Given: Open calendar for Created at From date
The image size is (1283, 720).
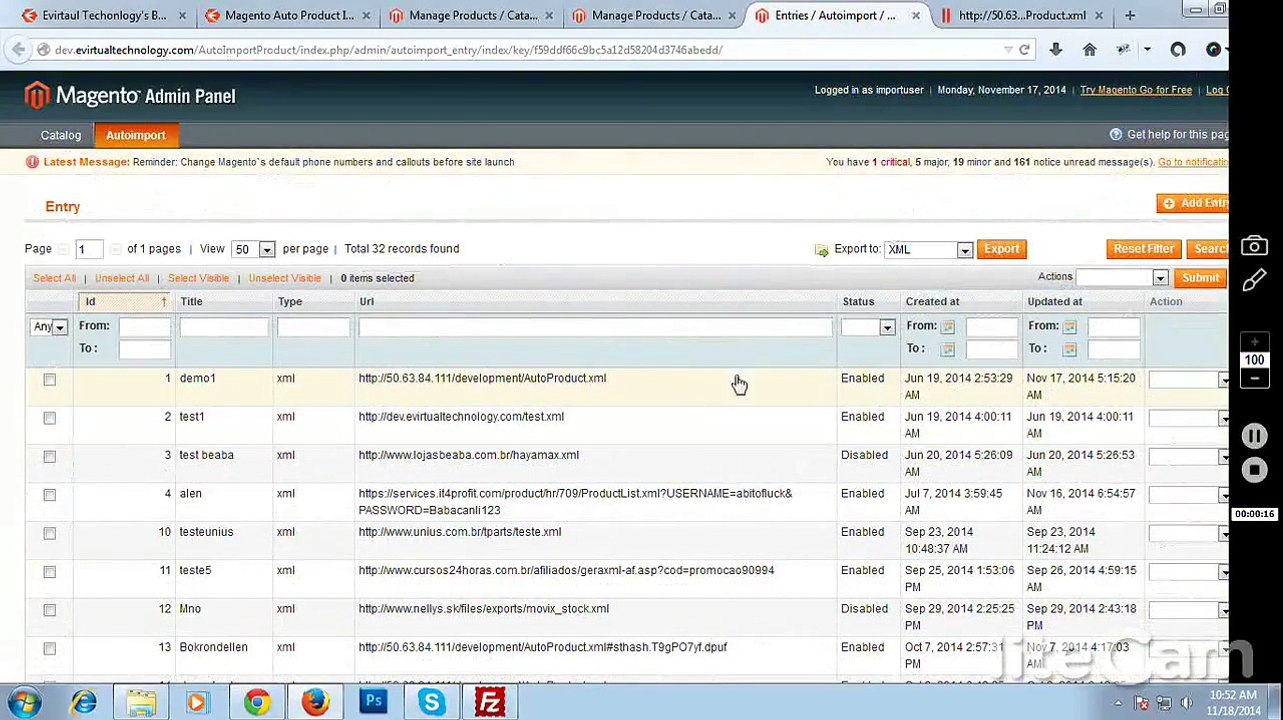Looking at the screenshot, I should [x=947, y=326].
